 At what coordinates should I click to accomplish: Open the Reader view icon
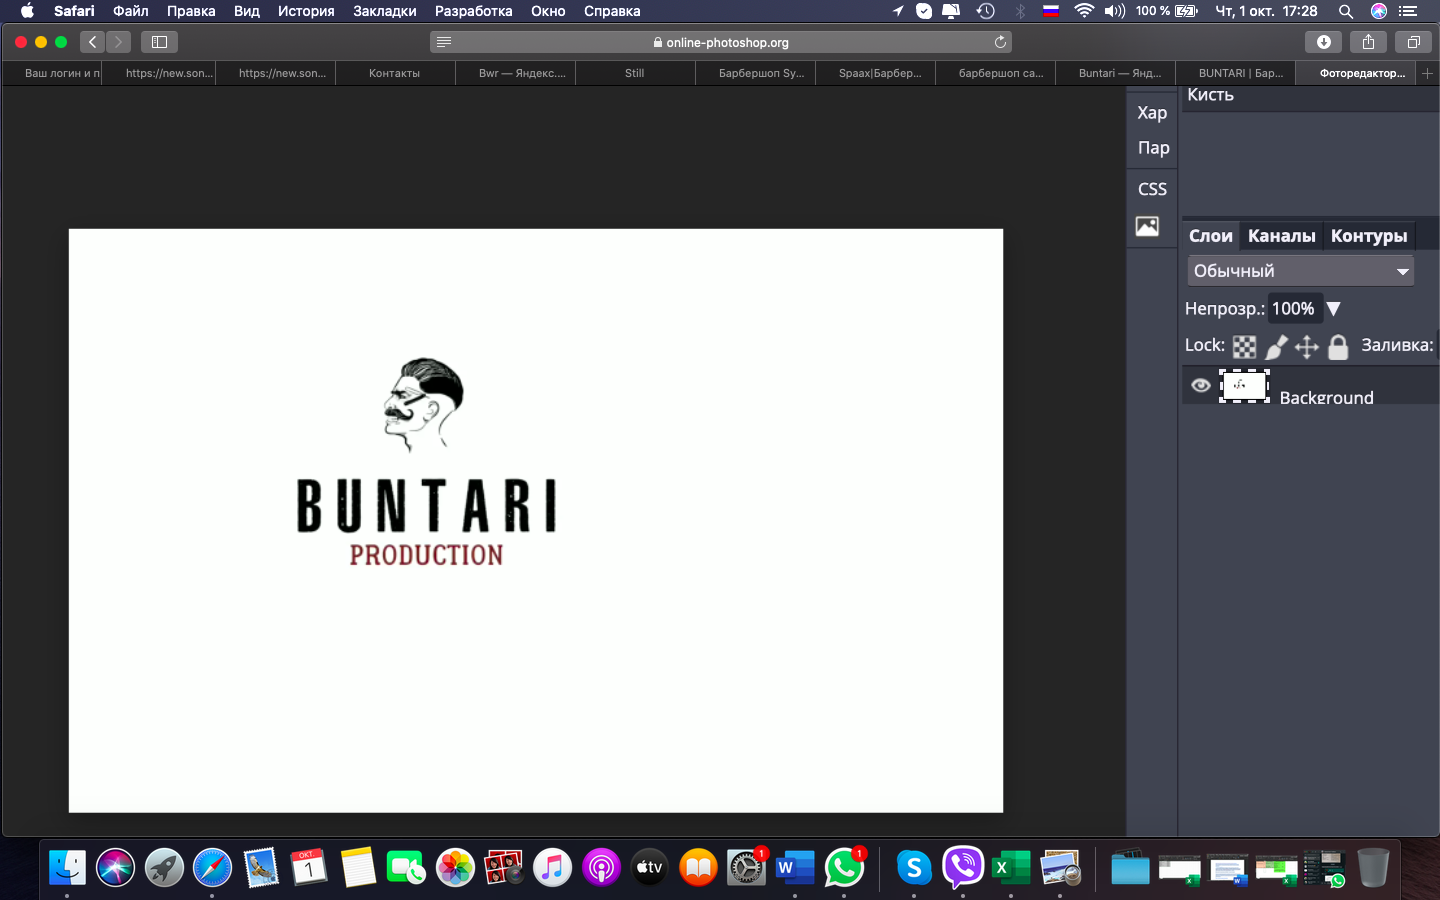[444, 42]
